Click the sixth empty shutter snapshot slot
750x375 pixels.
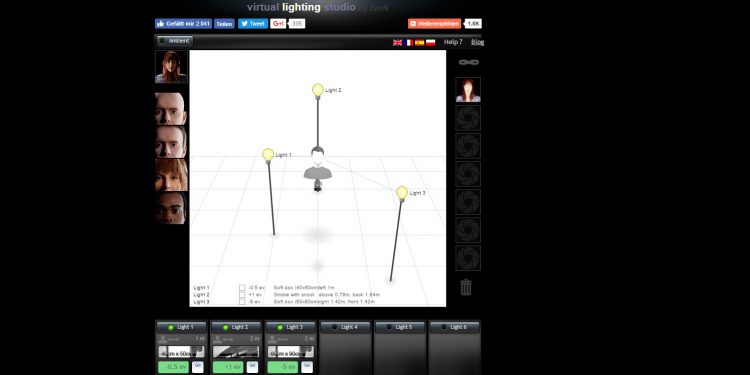pos(468,258)
